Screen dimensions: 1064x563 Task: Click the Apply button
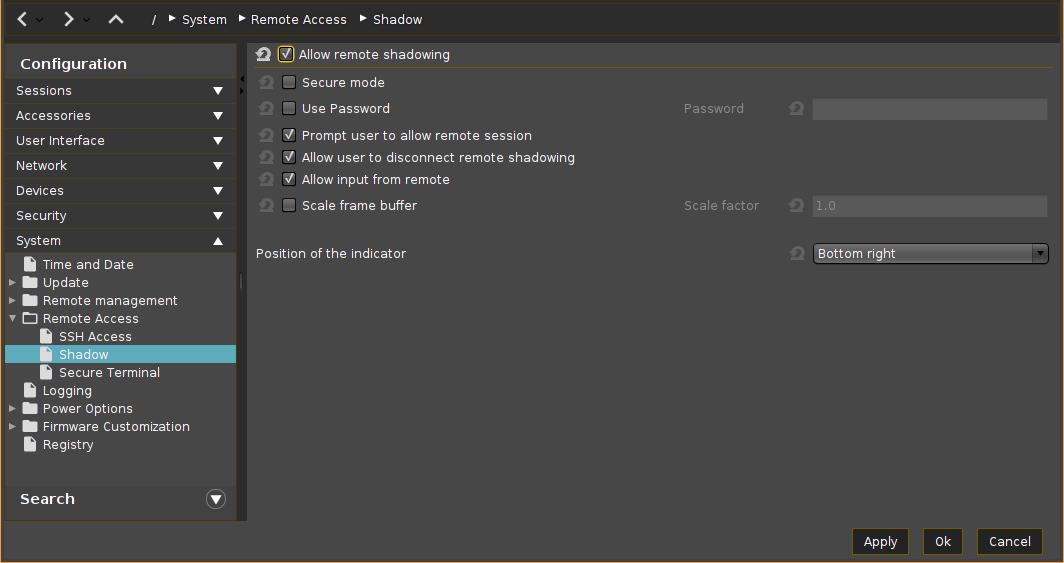click(x=880, y=541)
